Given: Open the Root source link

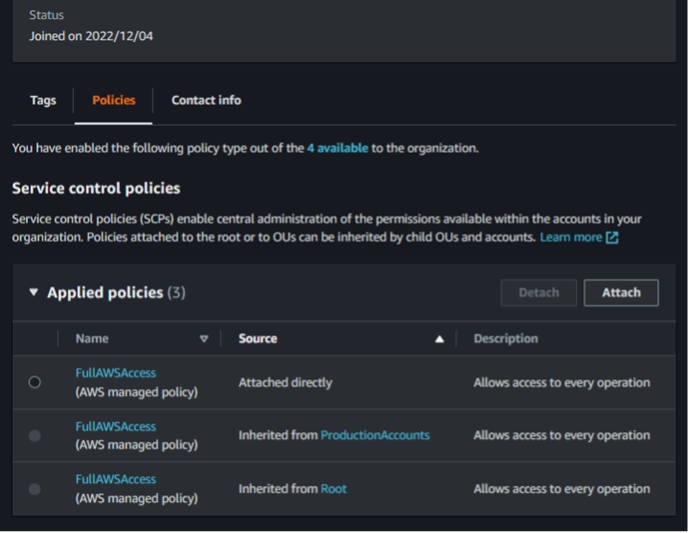Looking at the screenshot, I should (x=334, y=489).
